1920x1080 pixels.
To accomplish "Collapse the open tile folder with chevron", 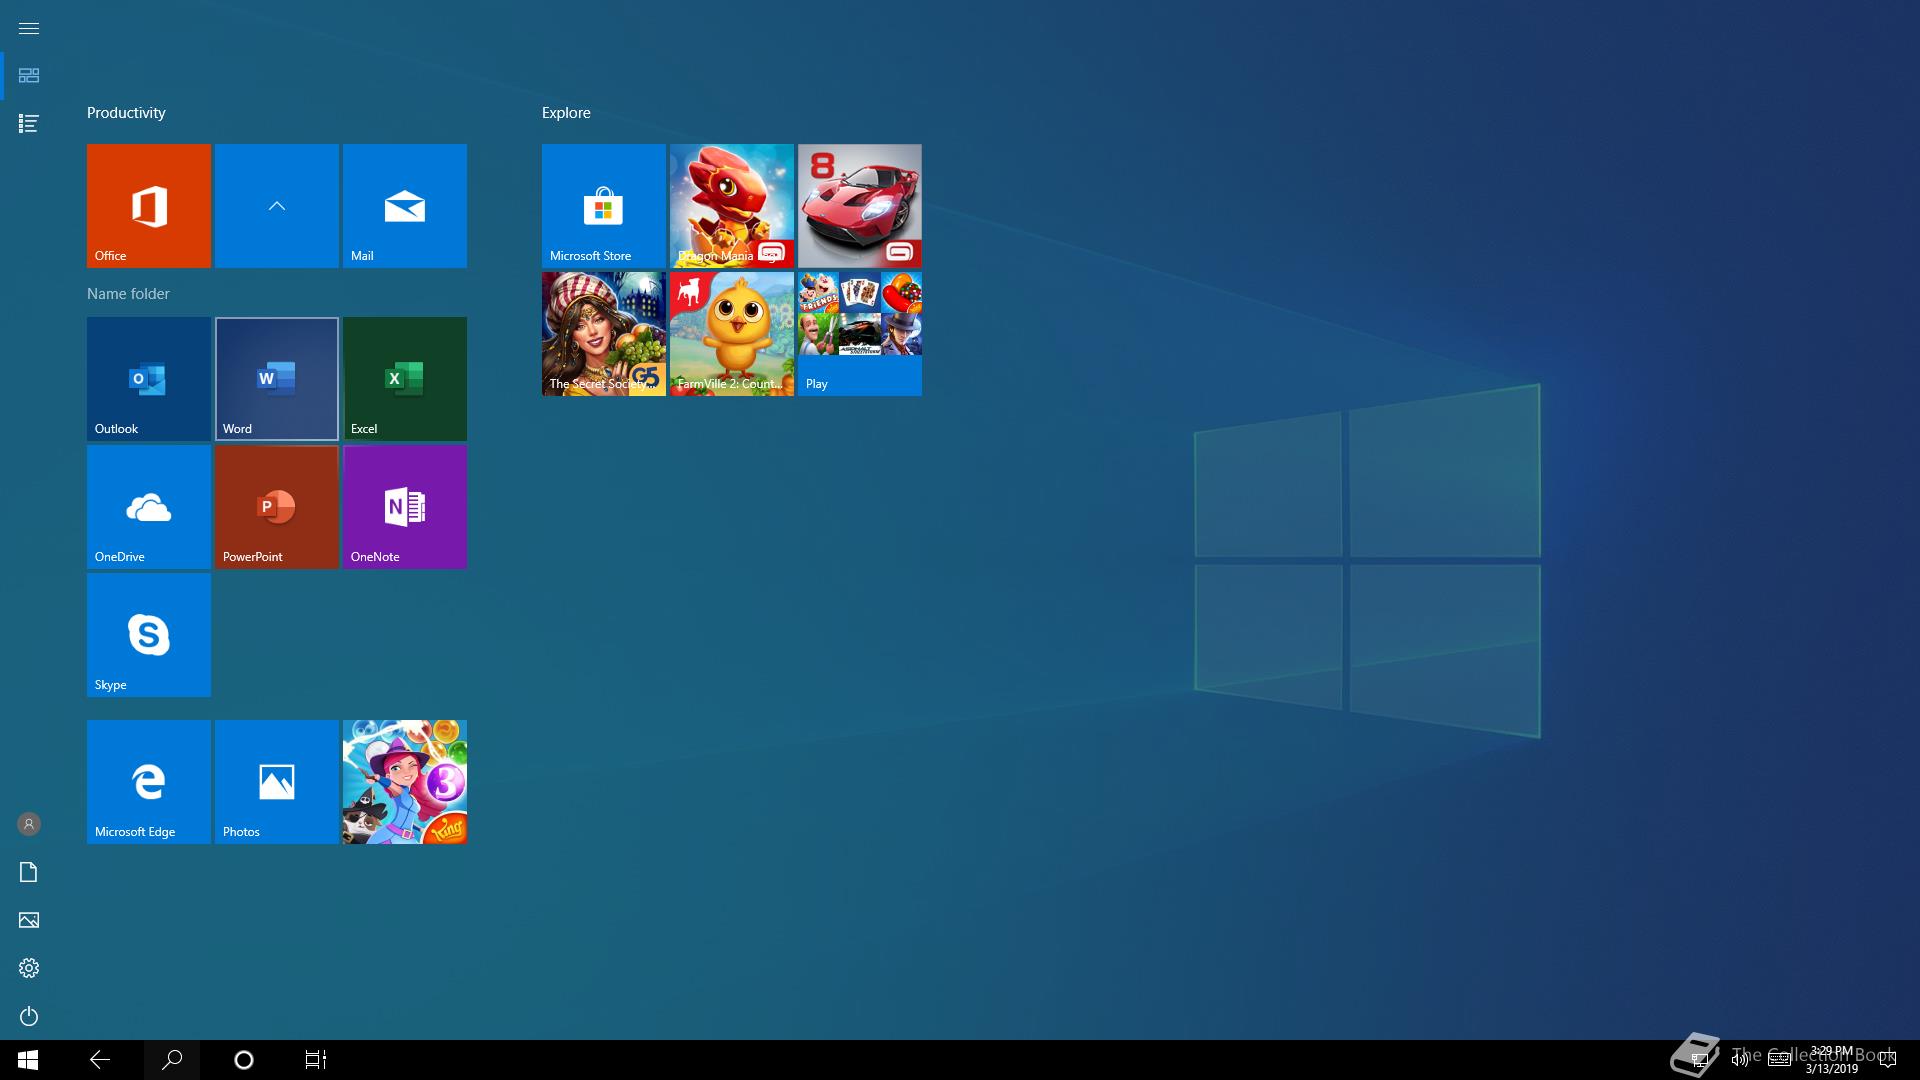I will pyautogui.click(x=276, y=206).
